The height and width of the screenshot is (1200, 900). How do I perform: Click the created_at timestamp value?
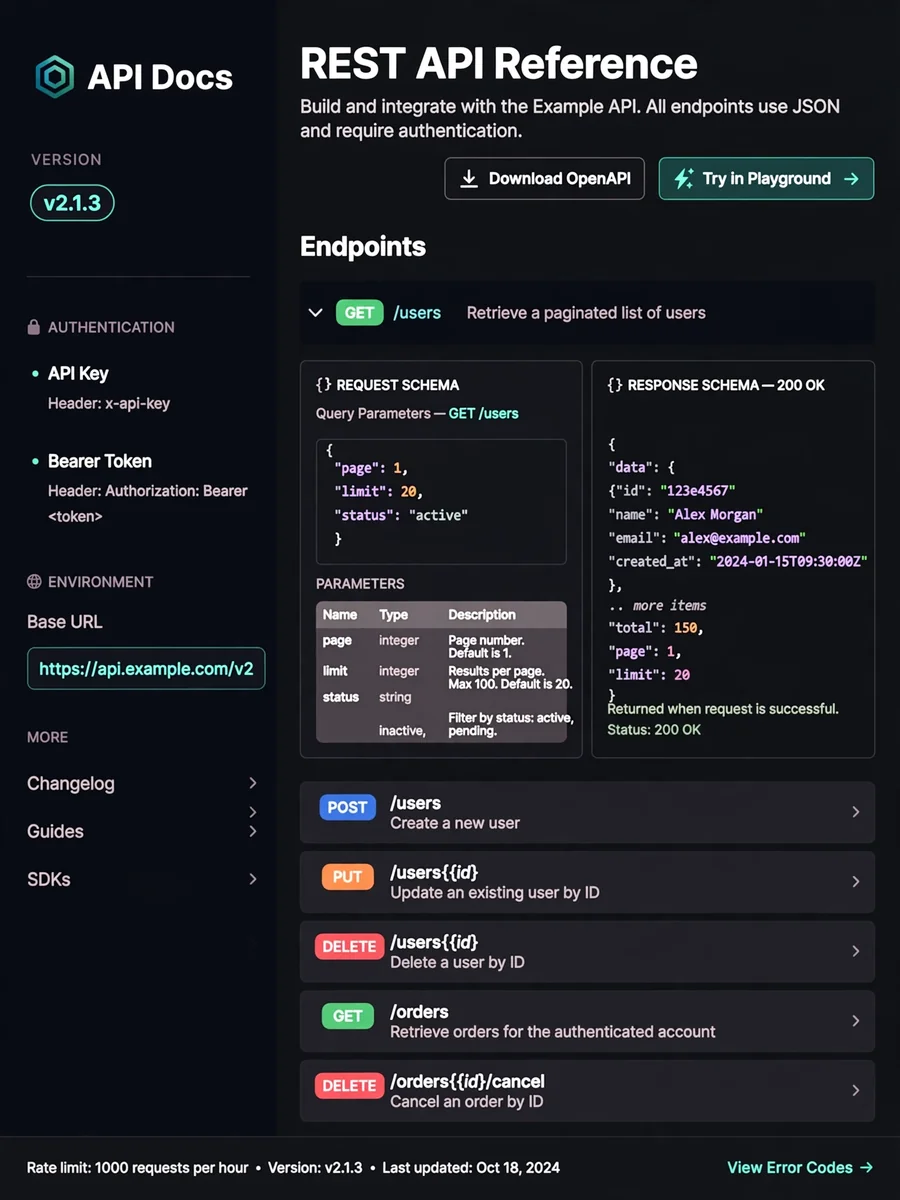[x=789, y=562]
